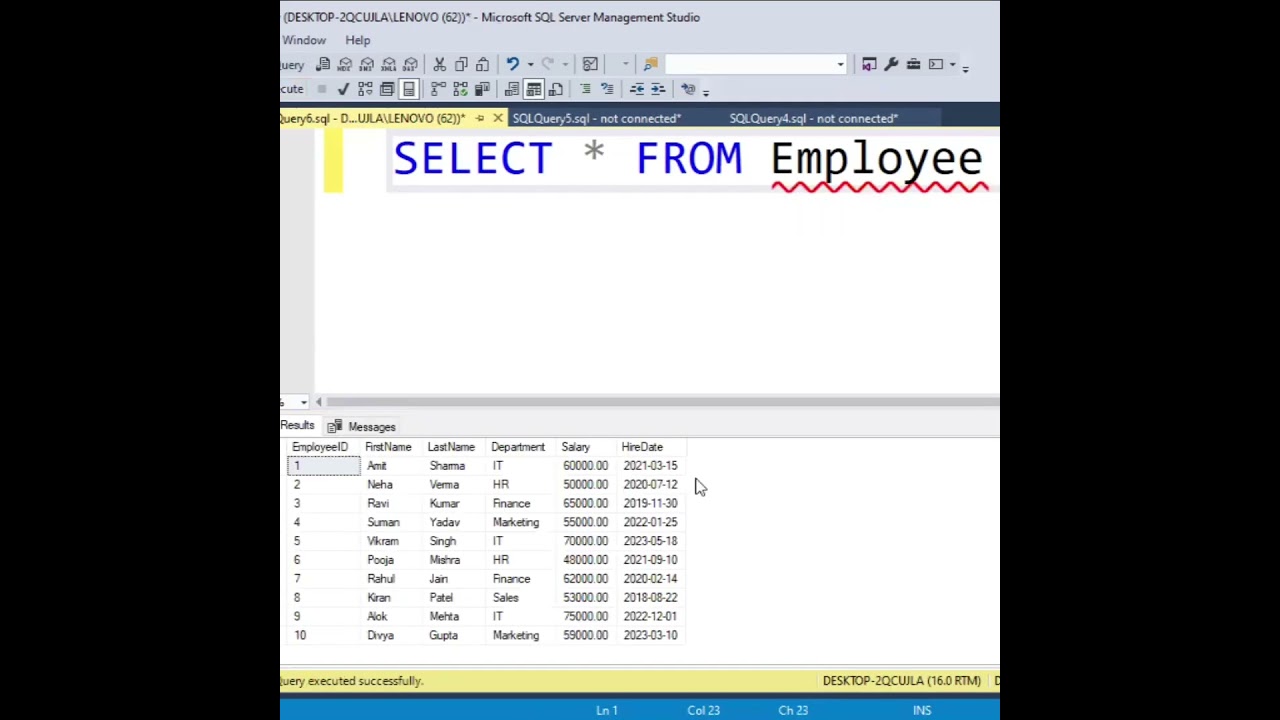Toggle Include Actual Execution Plan
1280x720 pixels.
click(437, 89)
